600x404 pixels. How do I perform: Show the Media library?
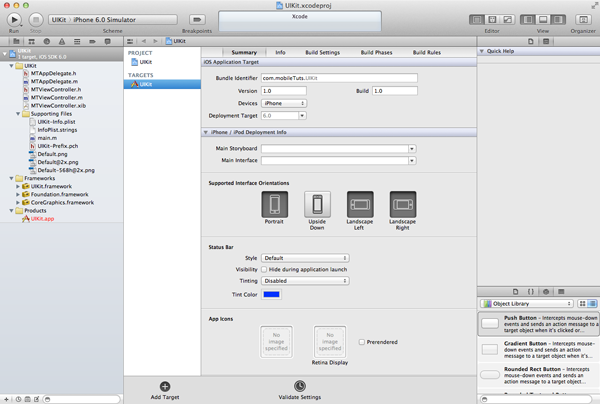coord(561,292)
